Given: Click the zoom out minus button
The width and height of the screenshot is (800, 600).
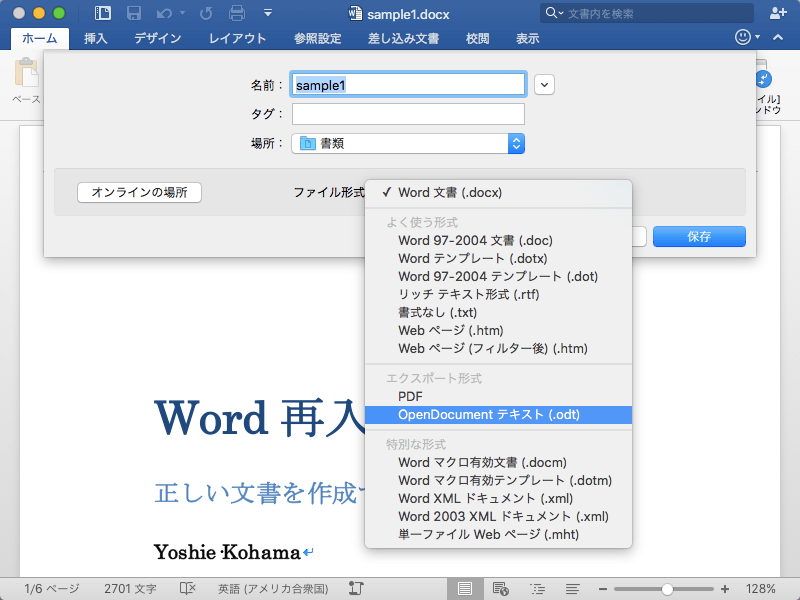Looking at the screenshot, I should (603, 589).
